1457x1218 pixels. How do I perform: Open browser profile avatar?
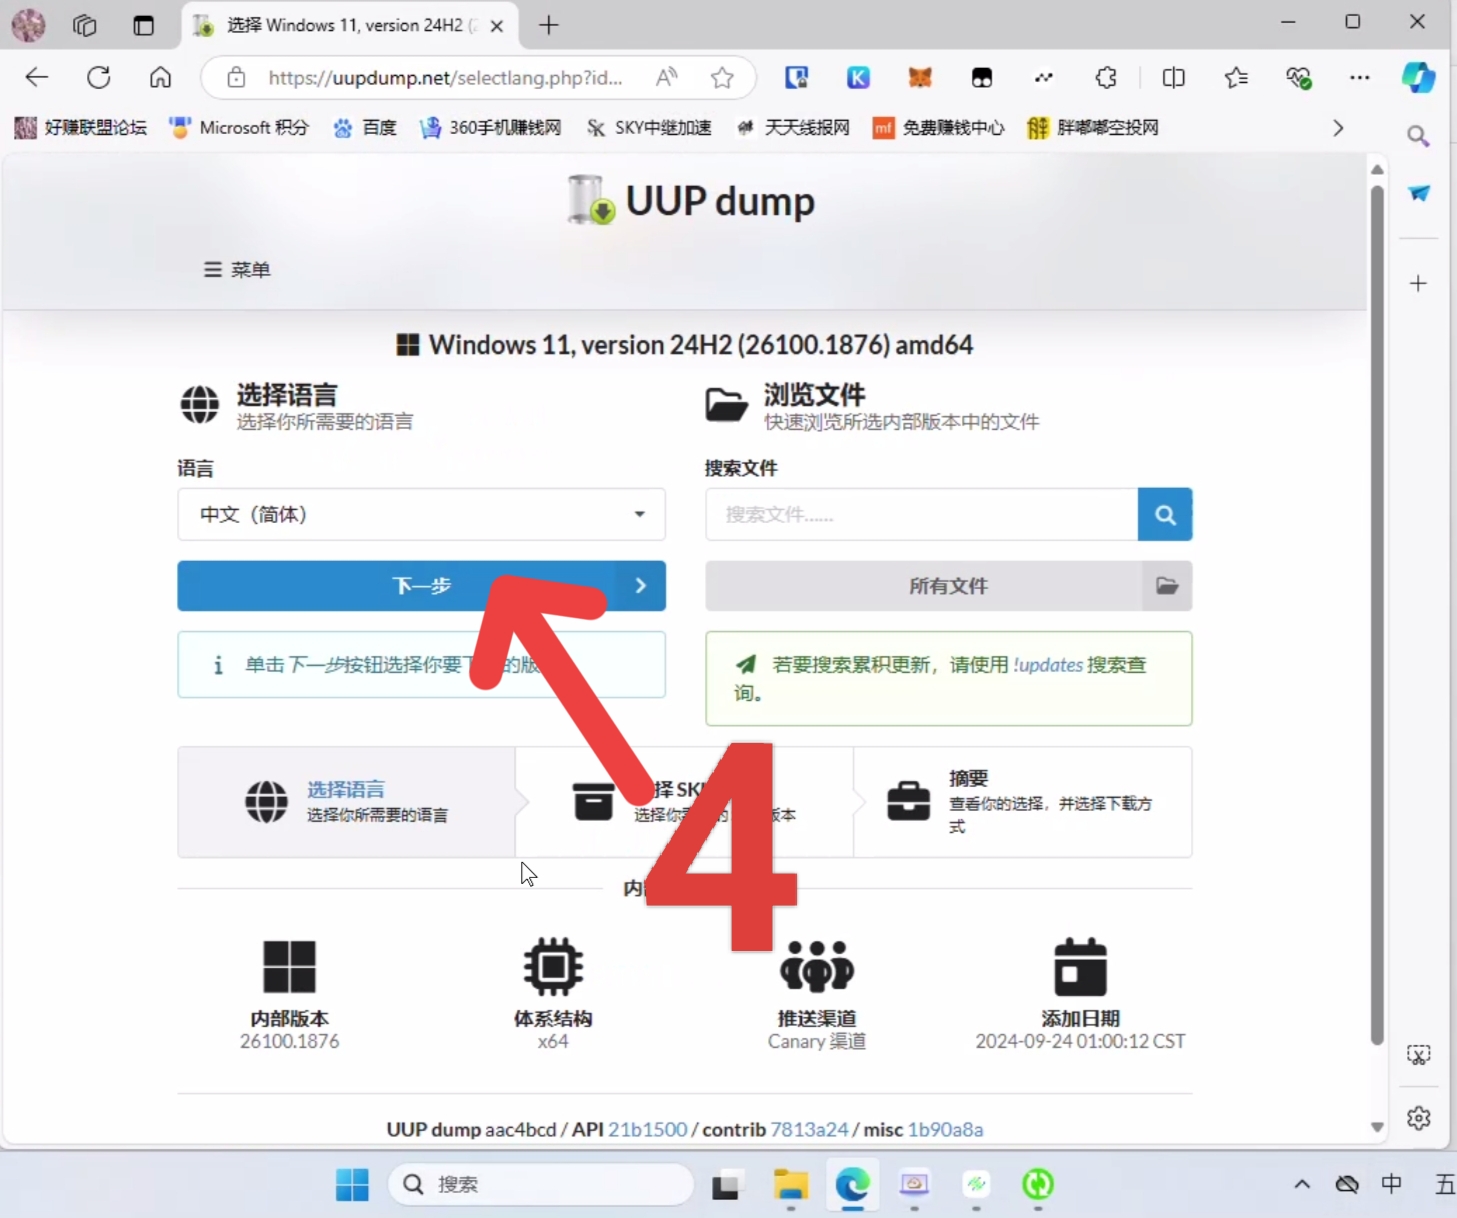click(28, 25)
